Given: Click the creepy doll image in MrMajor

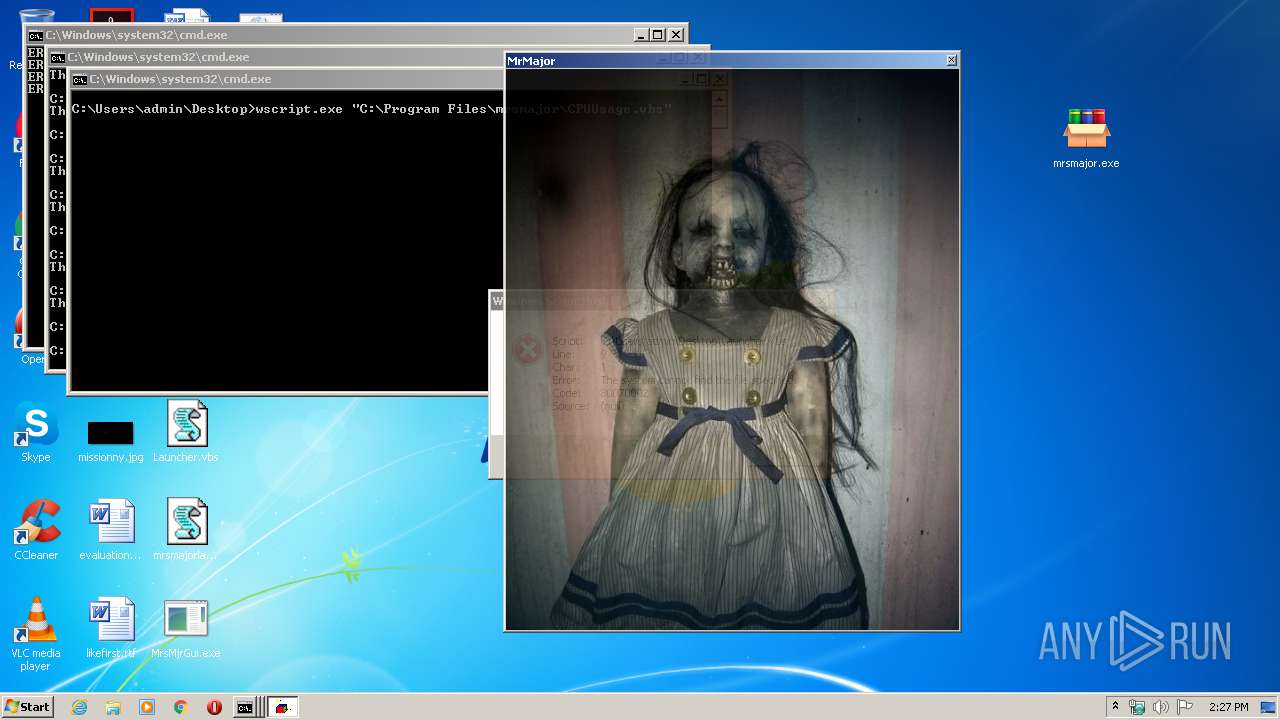Looking at the screenshot, I should [732, 349].
